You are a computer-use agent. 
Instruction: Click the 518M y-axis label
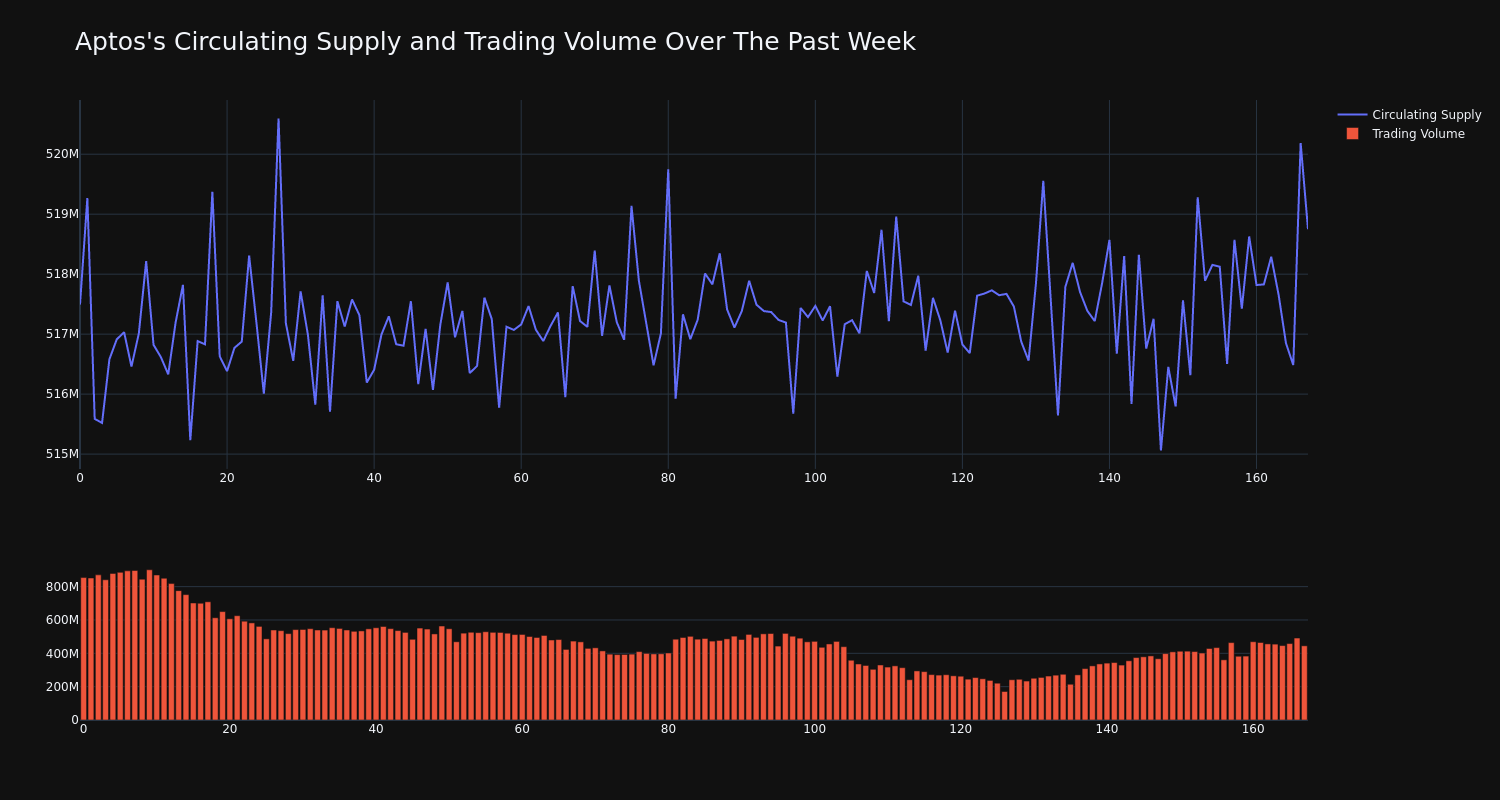(x=62, y=274)
